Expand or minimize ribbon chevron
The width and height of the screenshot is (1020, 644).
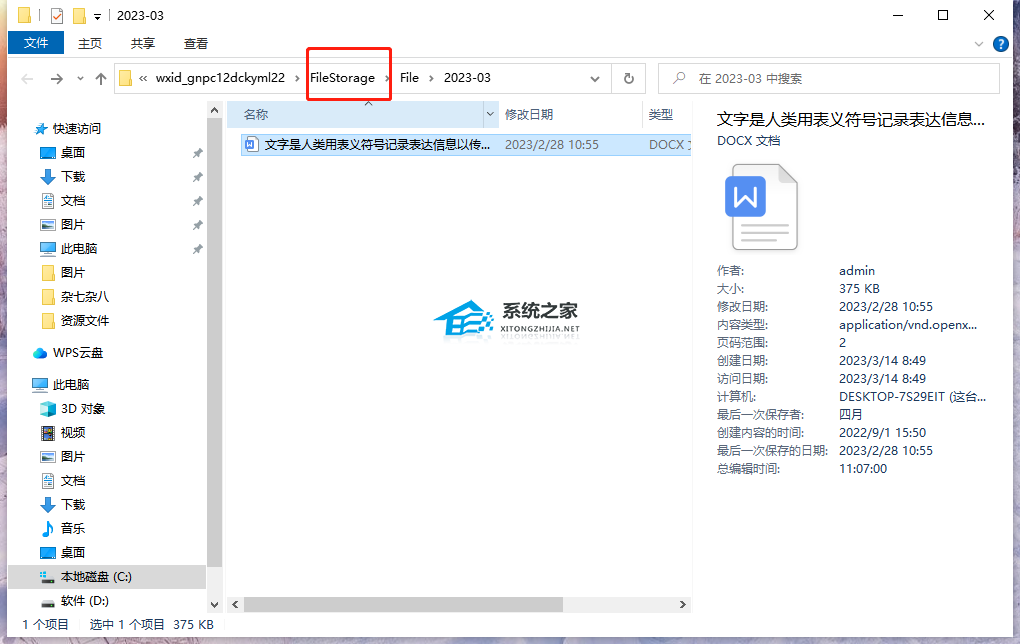click(x=979, y=44)
